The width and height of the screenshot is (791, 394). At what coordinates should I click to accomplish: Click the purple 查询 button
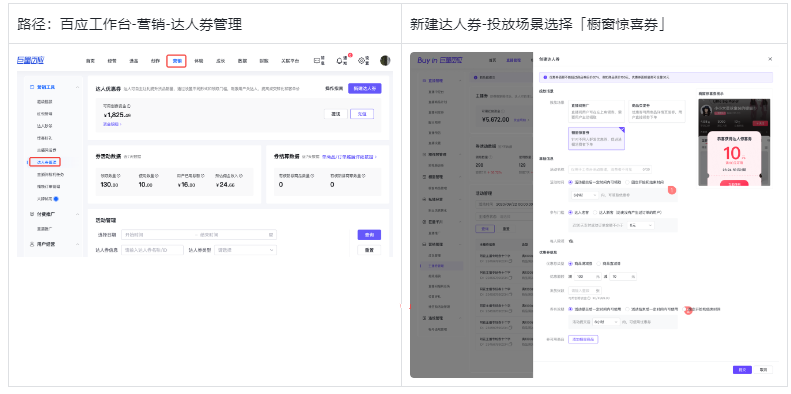tap(369, 235)
